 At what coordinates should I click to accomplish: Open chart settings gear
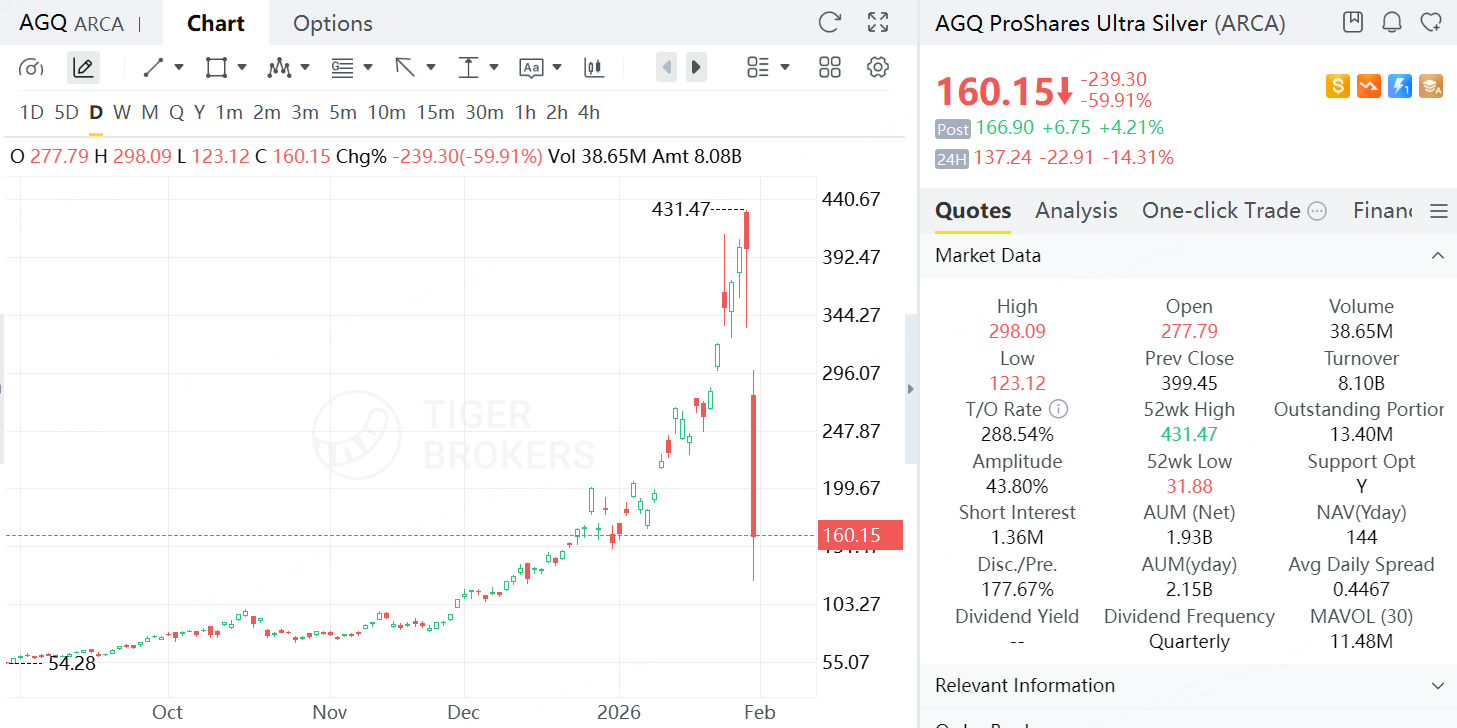point(878,68)
